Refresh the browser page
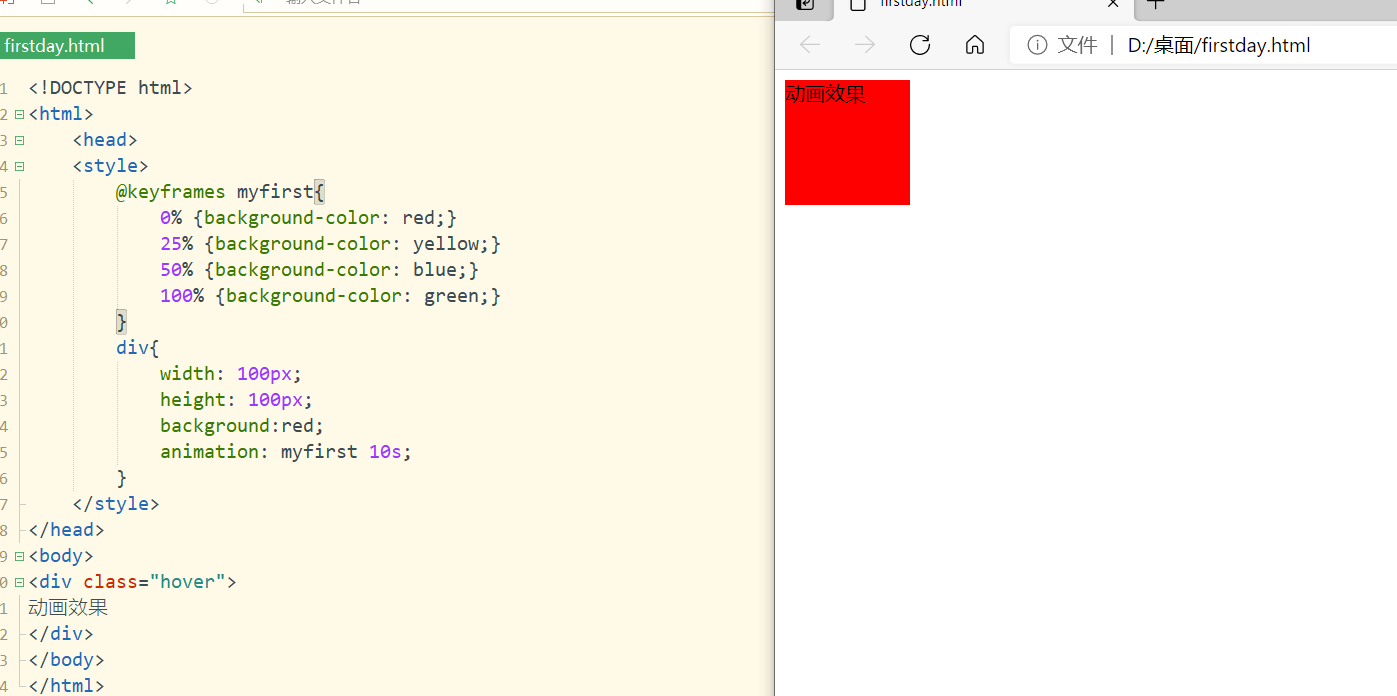 (x=920, y=45)
